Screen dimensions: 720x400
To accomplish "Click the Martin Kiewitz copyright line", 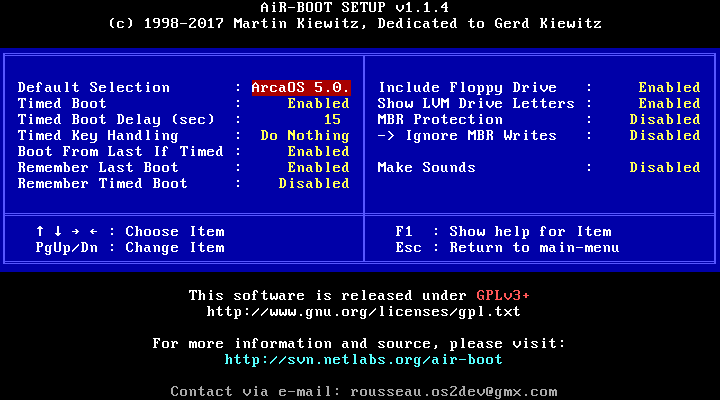I will (354, 24).
